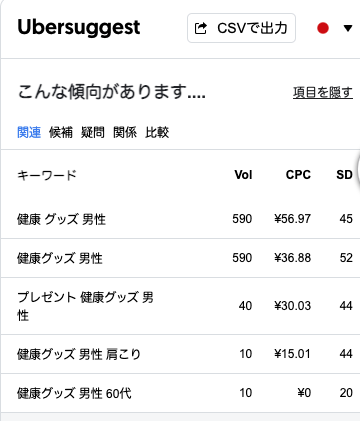Screen dimensions: 360x421
Task: Click the 健康グッズ 男性 60代 keyword
Action: 74,393
